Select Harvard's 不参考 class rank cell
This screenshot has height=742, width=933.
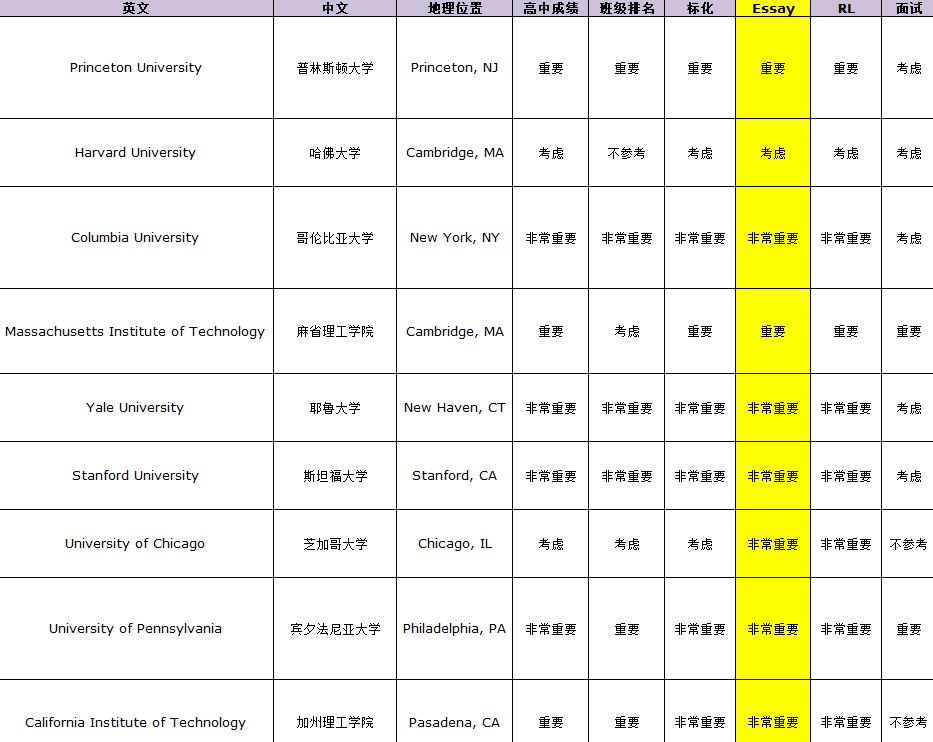click(x=627, y=152)
